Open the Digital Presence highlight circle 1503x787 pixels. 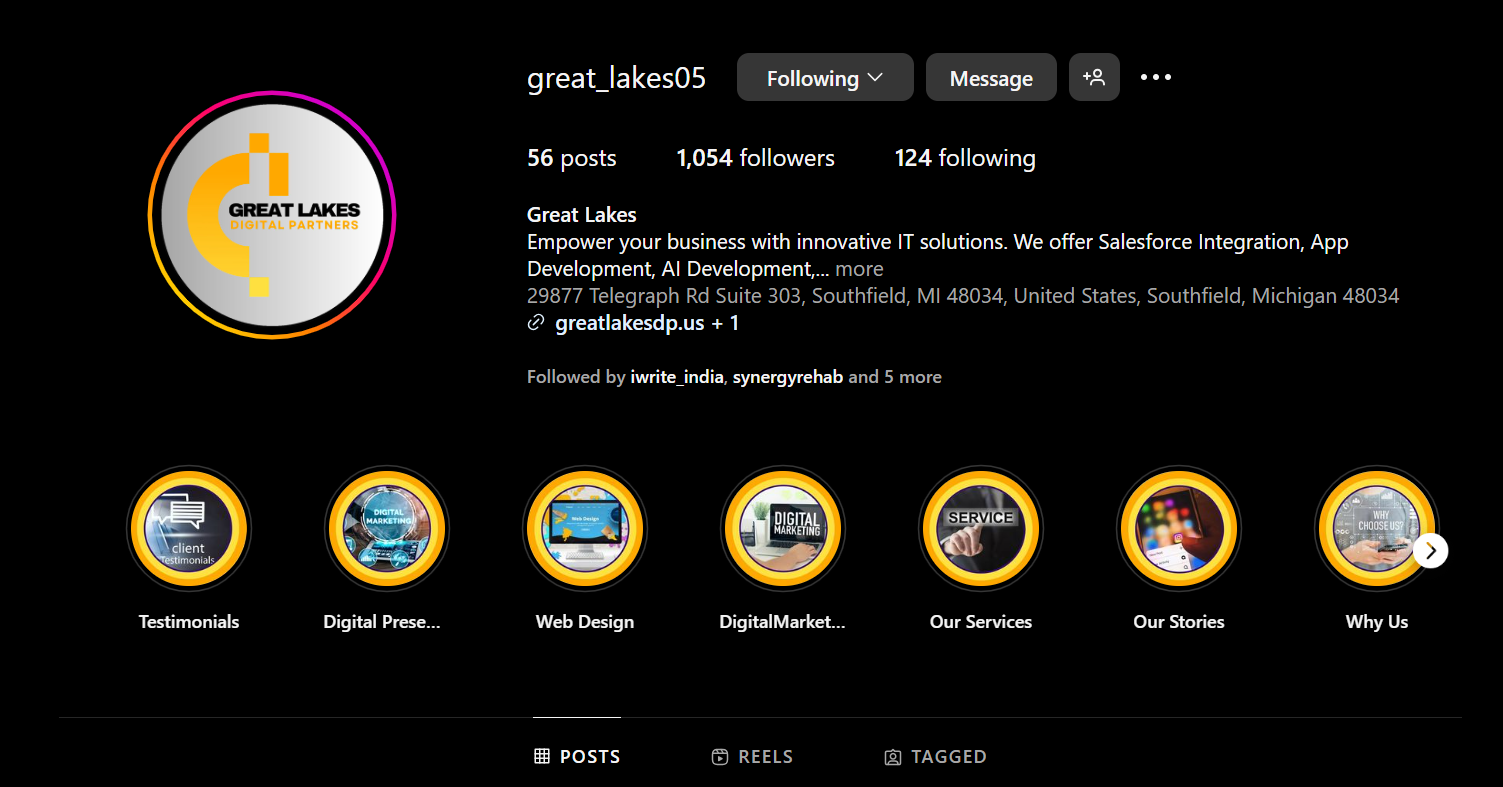[387, 528]
